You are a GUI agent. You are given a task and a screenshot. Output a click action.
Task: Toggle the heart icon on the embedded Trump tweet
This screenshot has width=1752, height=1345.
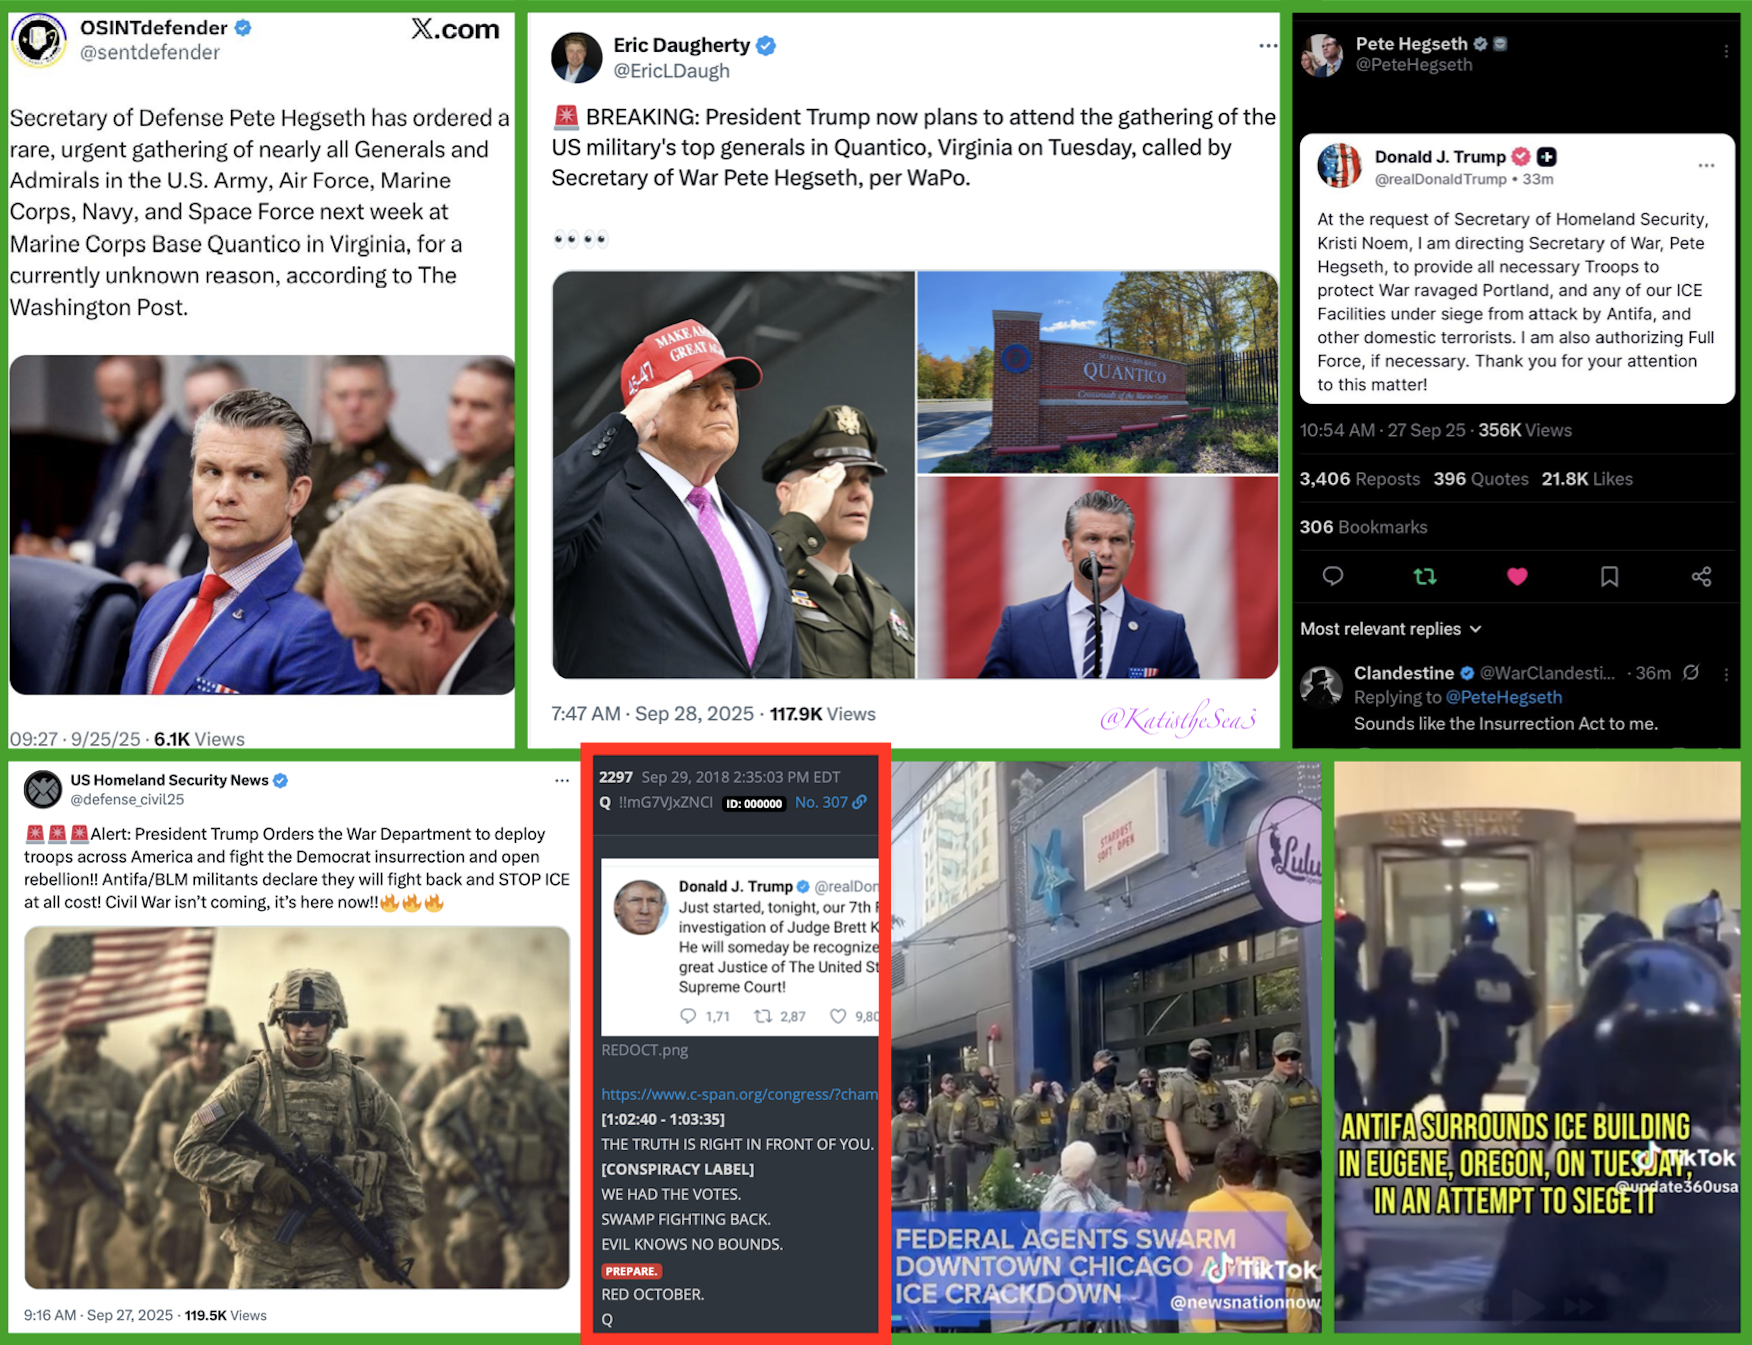tap(838, 1016)
